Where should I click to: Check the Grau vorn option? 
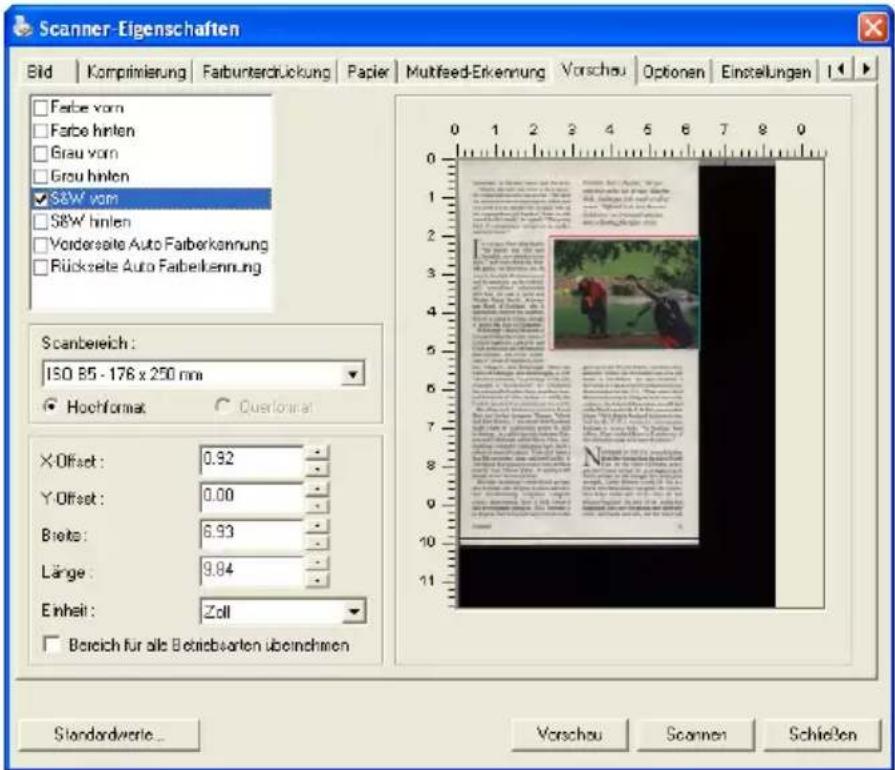pos(41,154)
